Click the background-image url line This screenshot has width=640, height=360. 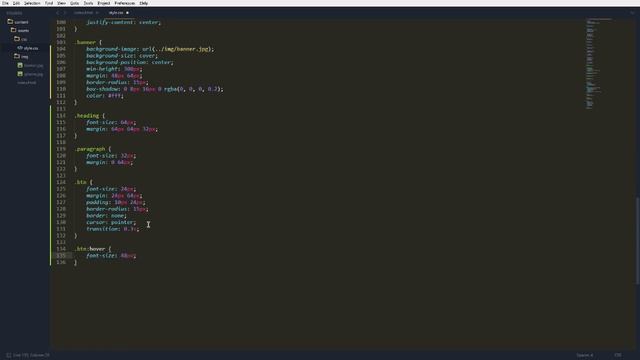click(x=150, y=49)
